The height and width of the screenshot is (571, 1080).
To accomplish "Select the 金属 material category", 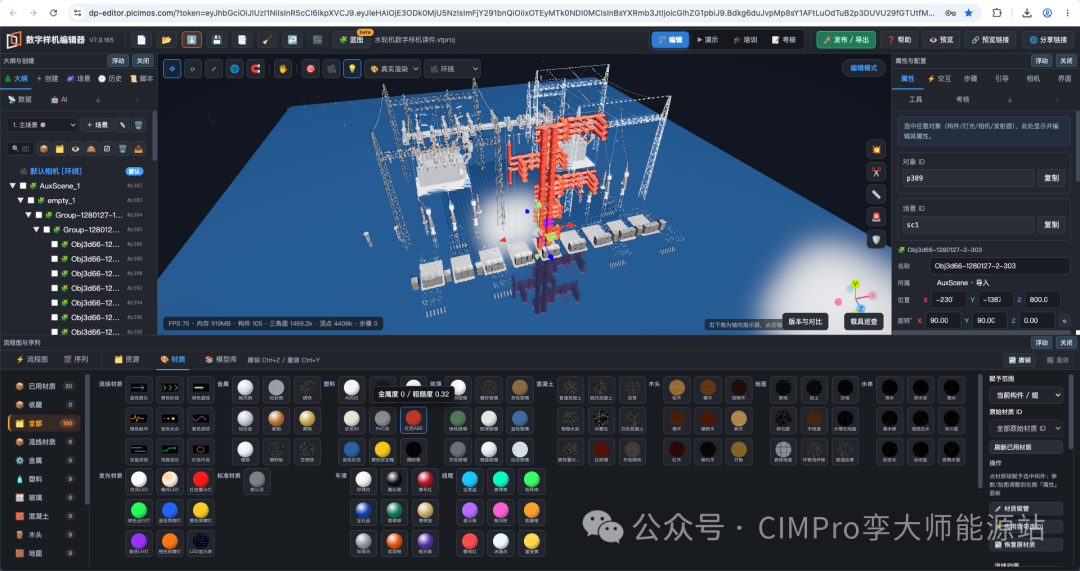I will (x=45, y=460).
